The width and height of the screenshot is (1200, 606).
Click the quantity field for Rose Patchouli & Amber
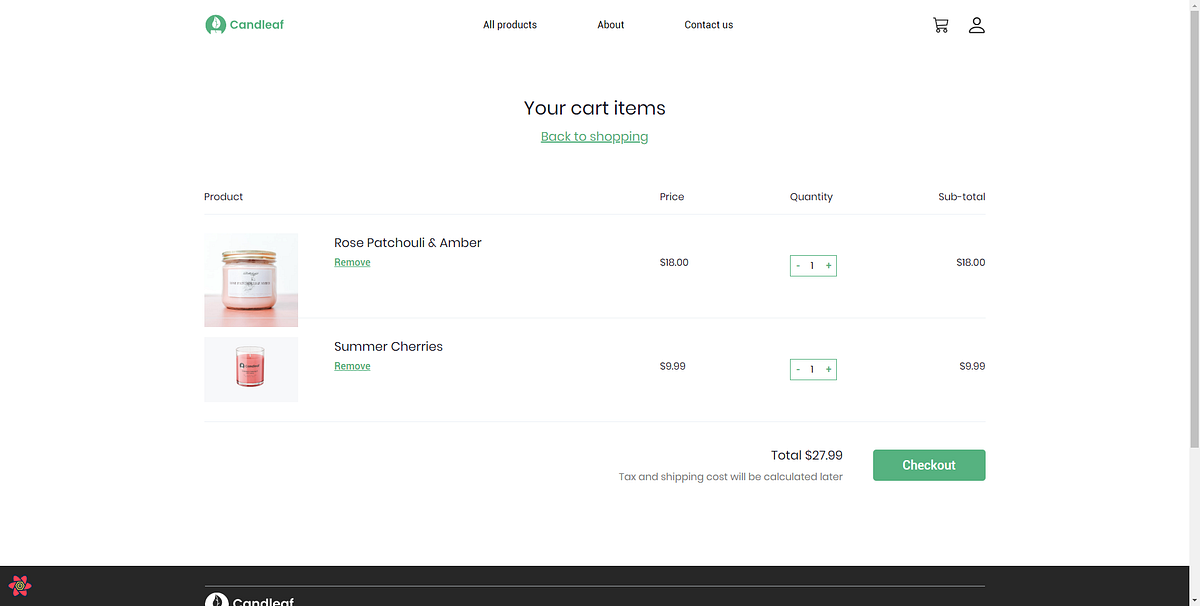[x=812, y=265]
